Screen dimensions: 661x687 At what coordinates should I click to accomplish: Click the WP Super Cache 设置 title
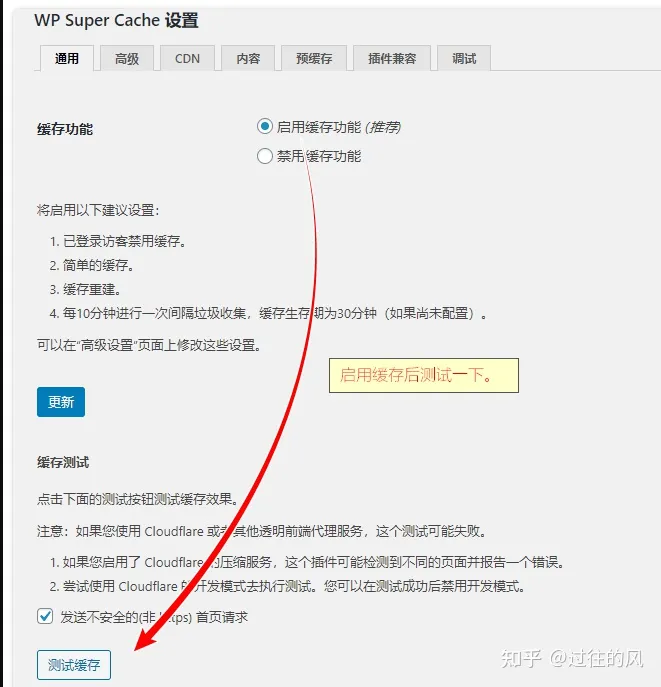click(x=117, y=21)
